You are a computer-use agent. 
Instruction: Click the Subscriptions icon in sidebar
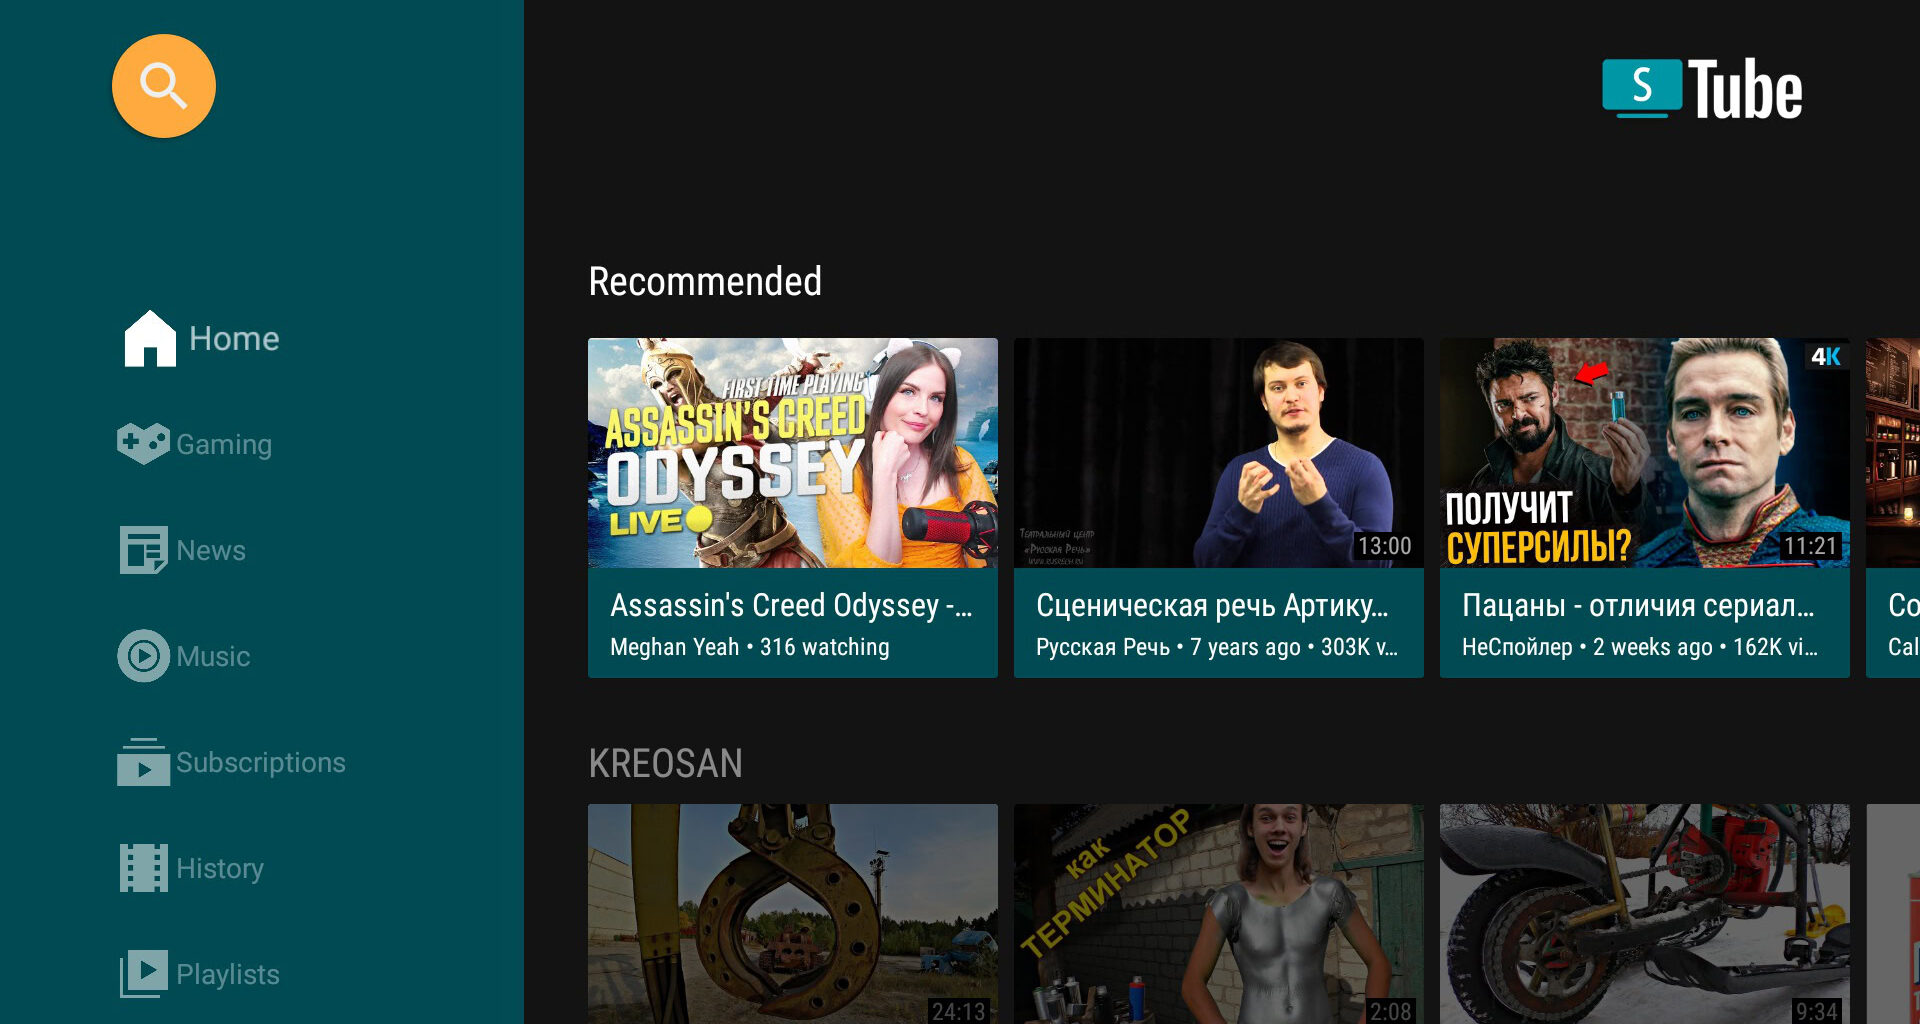[143, 762]
